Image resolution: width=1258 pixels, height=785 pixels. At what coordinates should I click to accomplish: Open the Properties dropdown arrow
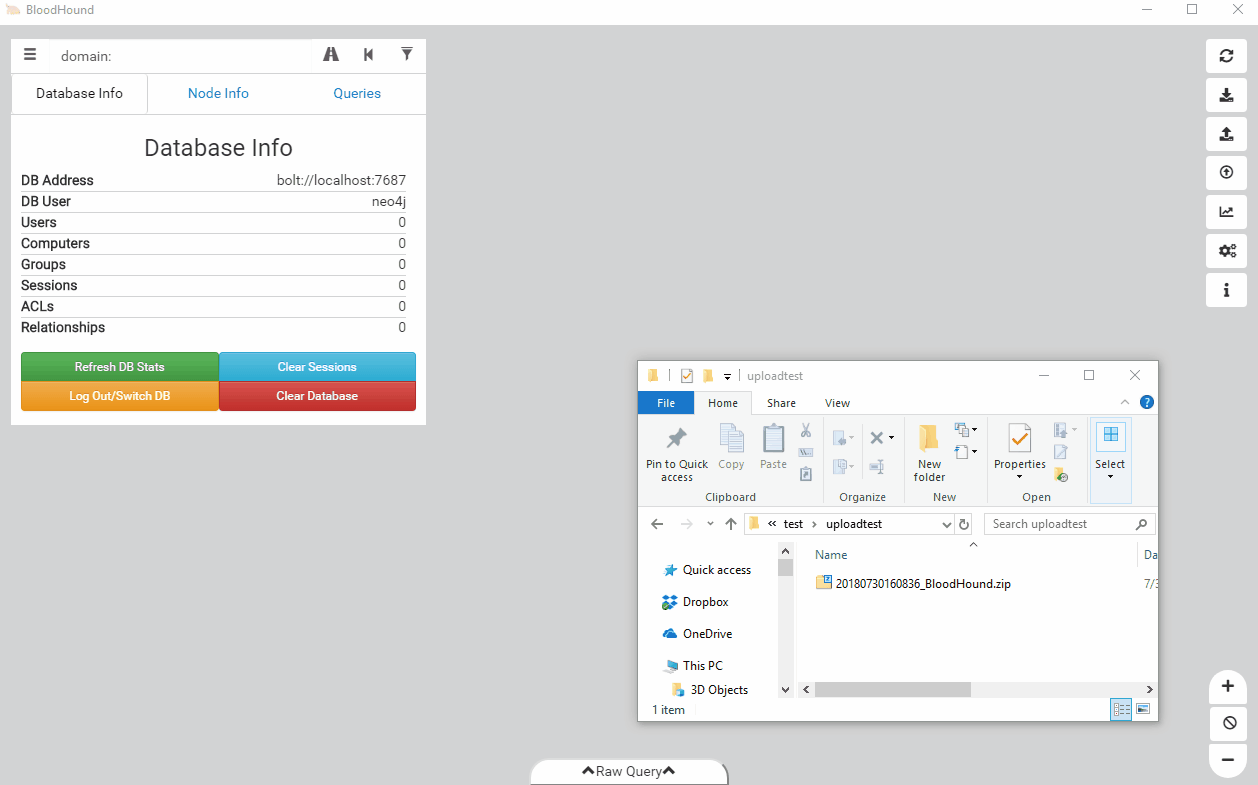[1019, 477]
